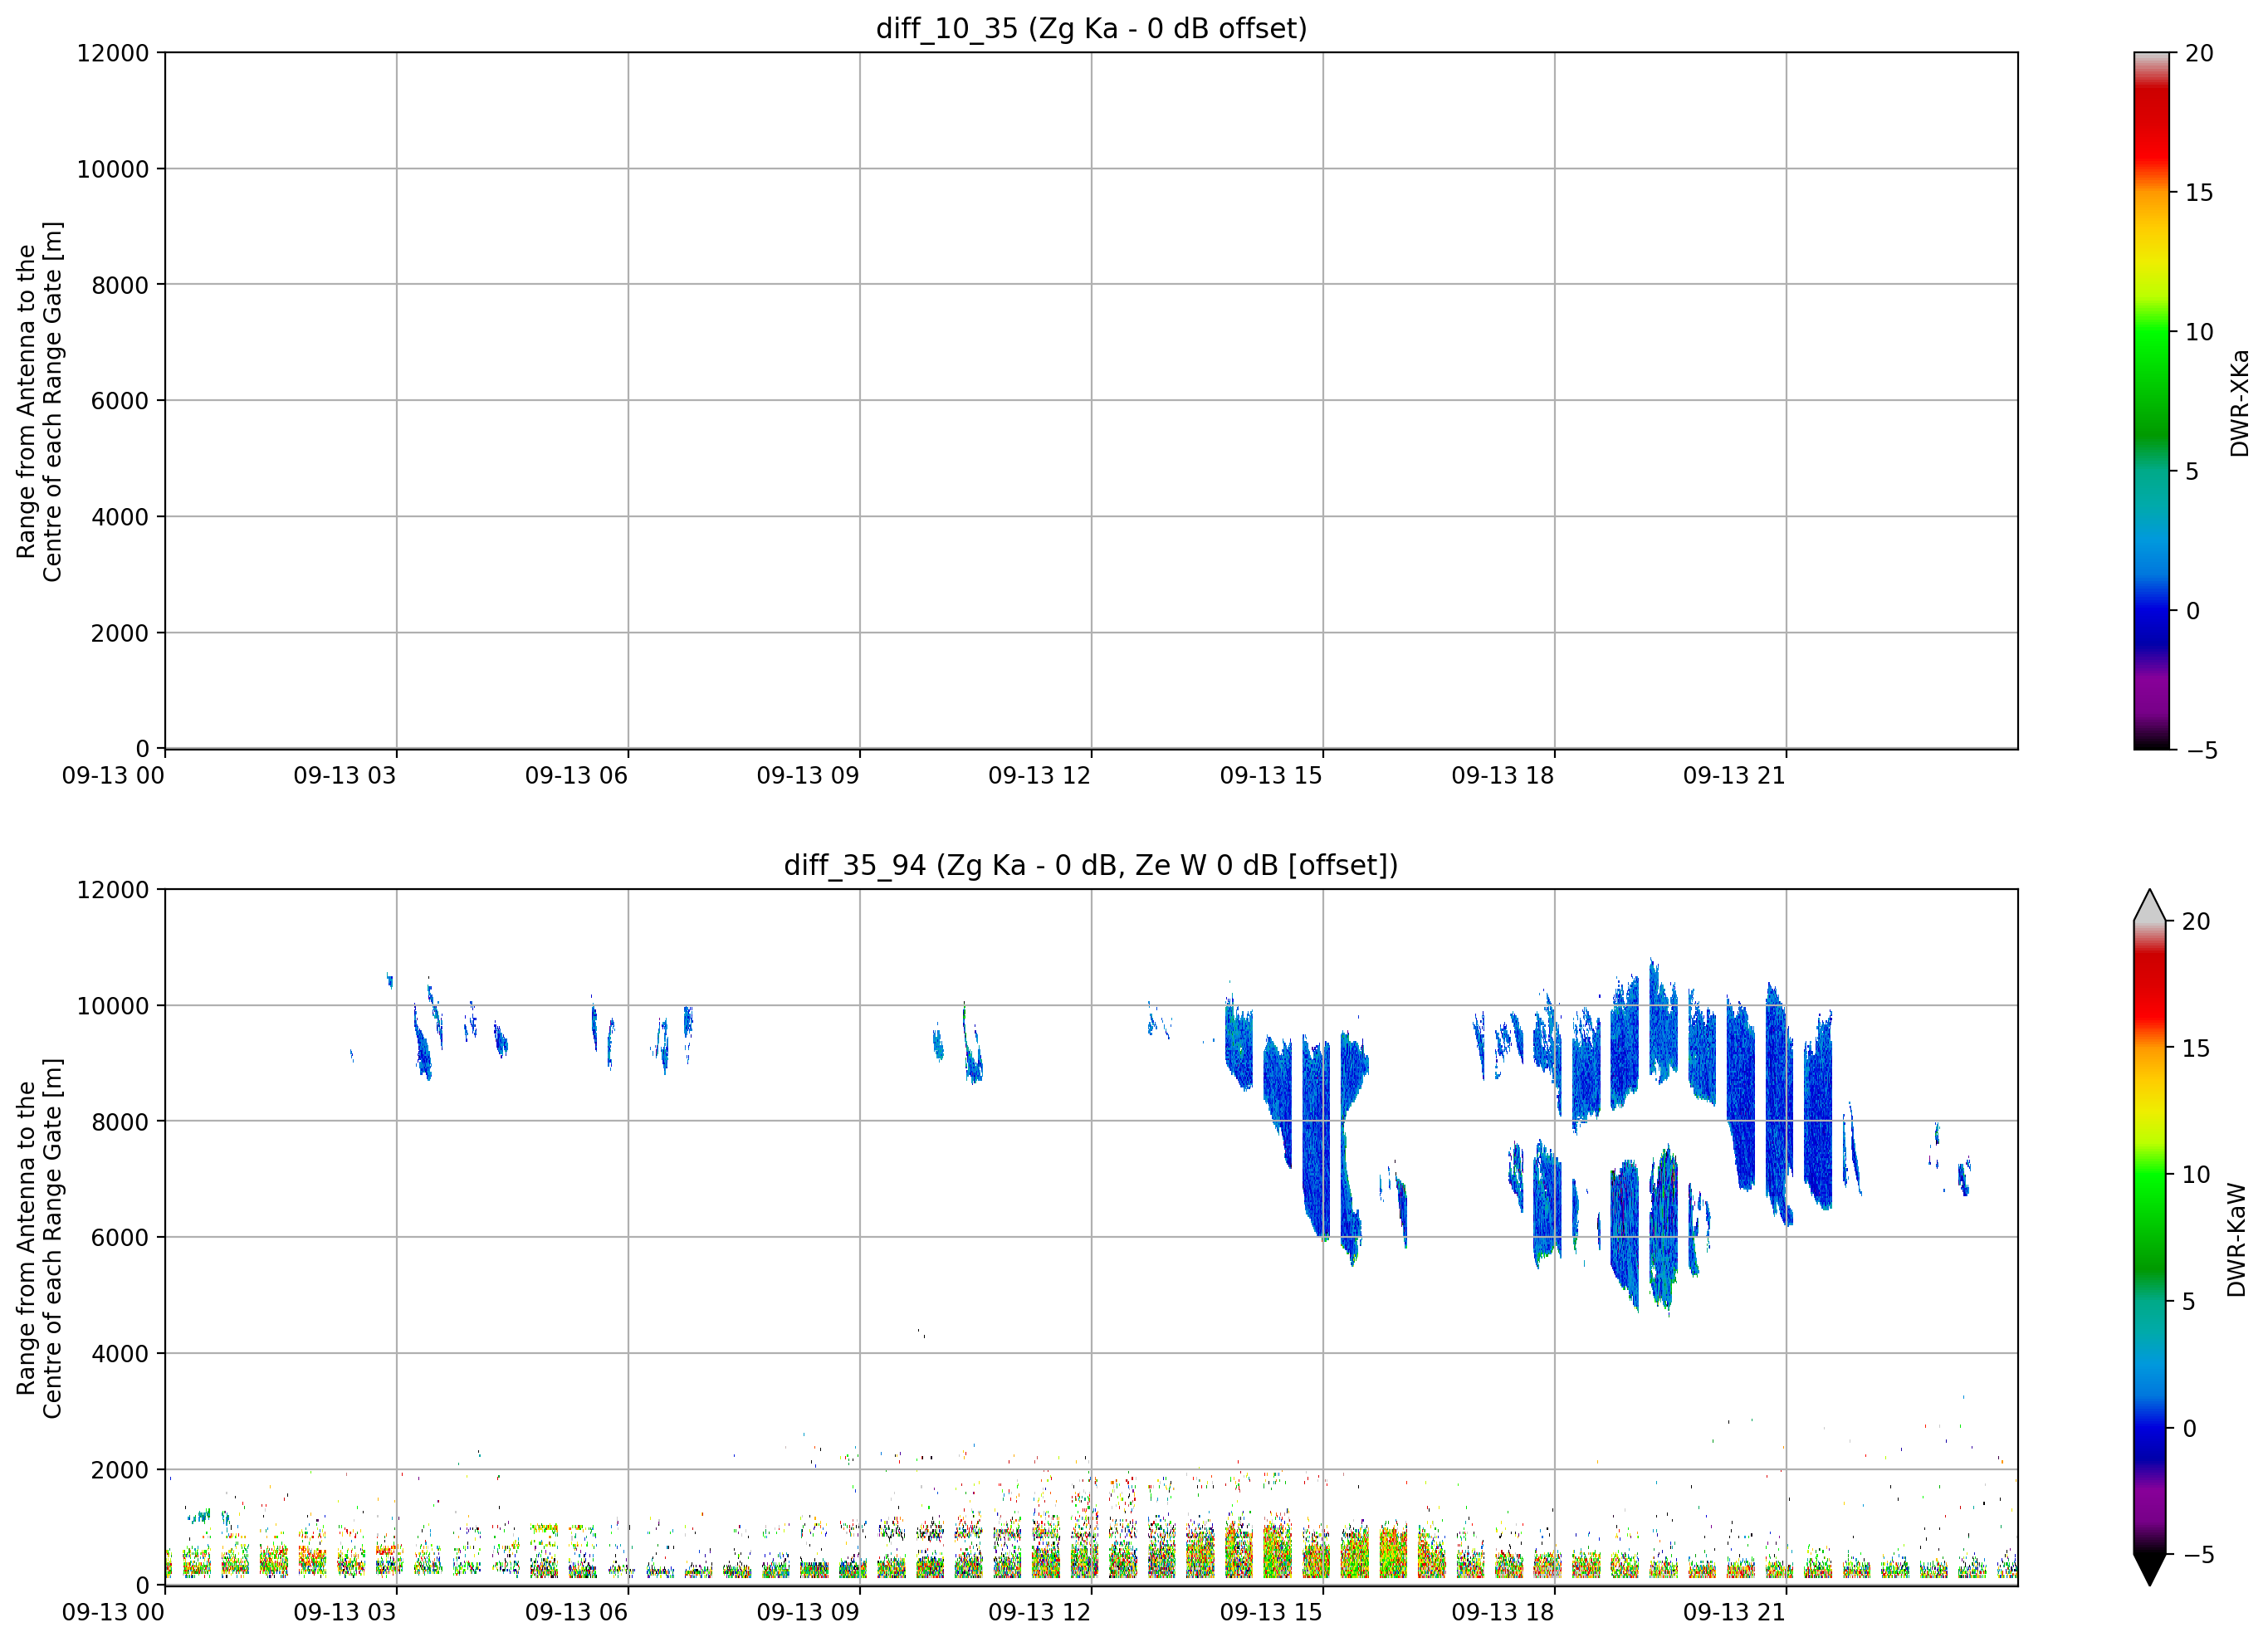Click the '09-13 09' x-tick of the diff_35_94 plot
Image resolution: width=2268 pixels, height=1642 pixels.
click(808, 1613)
